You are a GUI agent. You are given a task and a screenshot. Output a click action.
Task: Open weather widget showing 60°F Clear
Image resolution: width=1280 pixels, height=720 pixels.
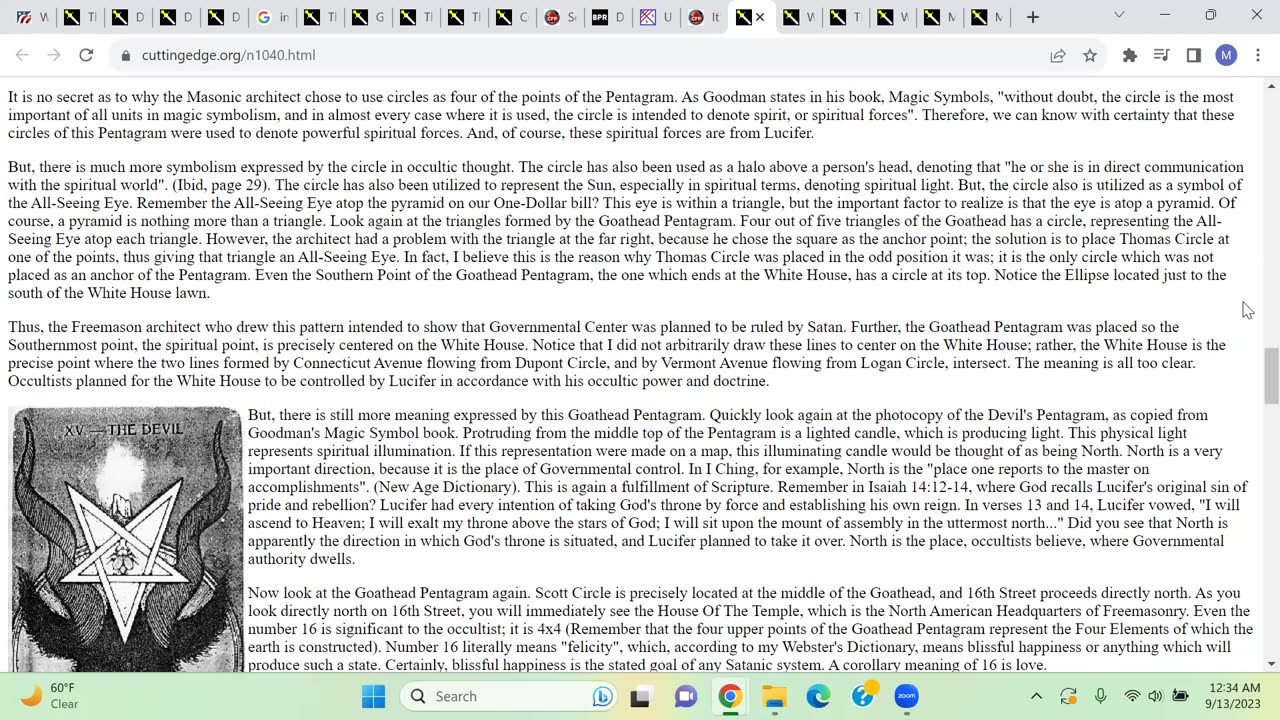50,696
